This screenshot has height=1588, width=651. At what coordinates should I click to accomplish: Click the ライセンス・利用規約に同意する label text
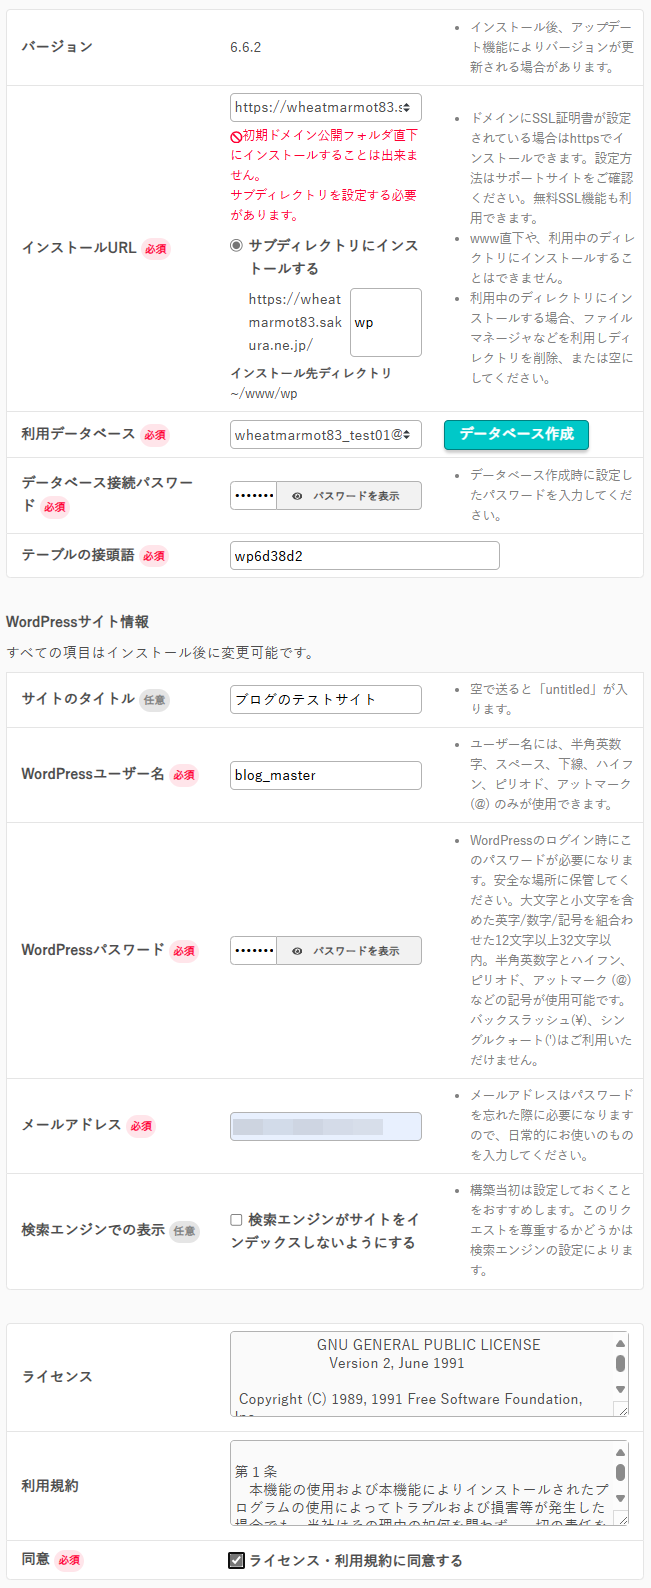tap(356, 1560)
